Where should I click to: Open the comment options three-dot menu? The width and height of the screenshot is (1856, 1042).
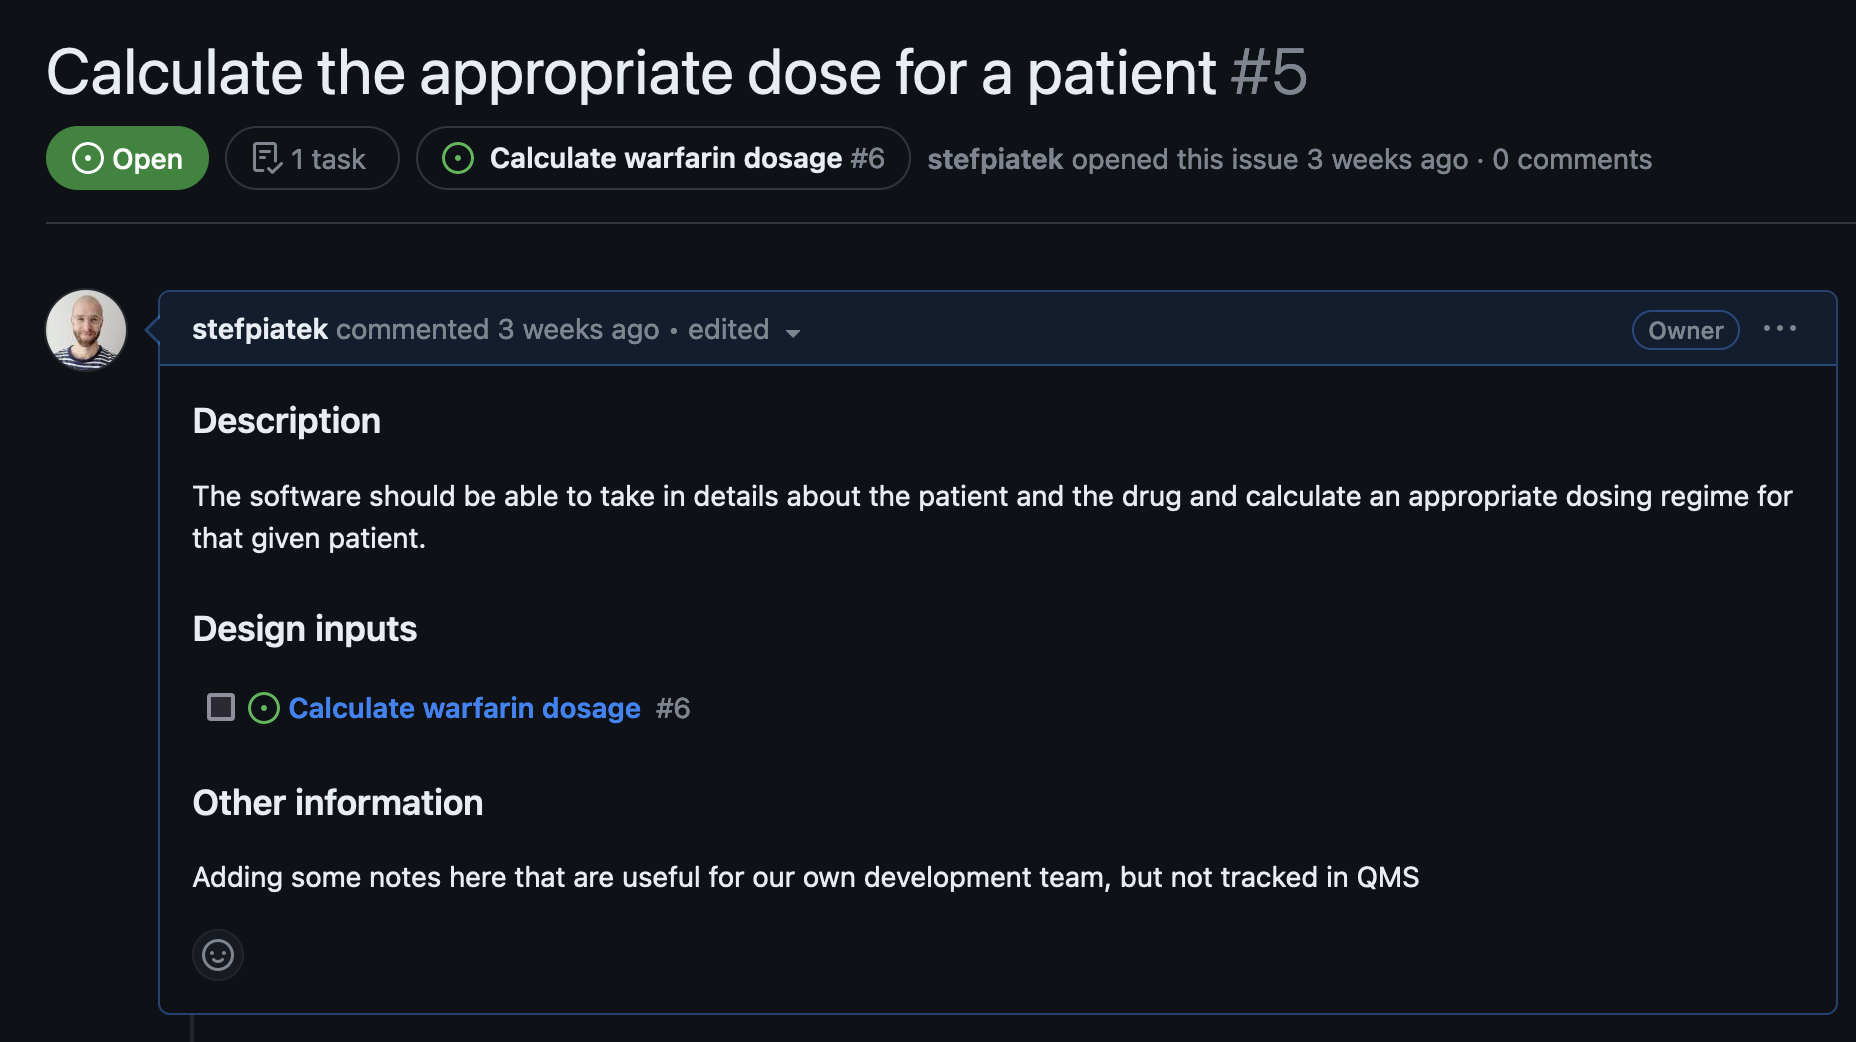tap(1780, 328)
